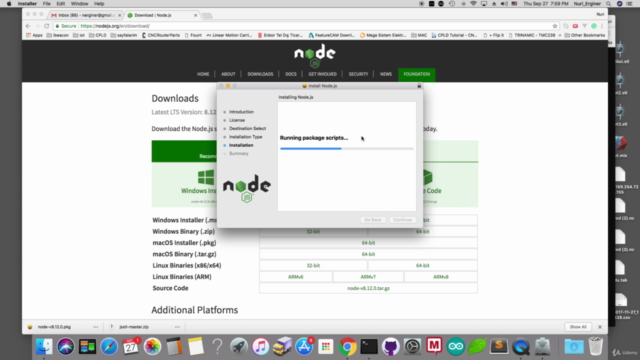Open the App Store in Dock

tap(304, 347)
